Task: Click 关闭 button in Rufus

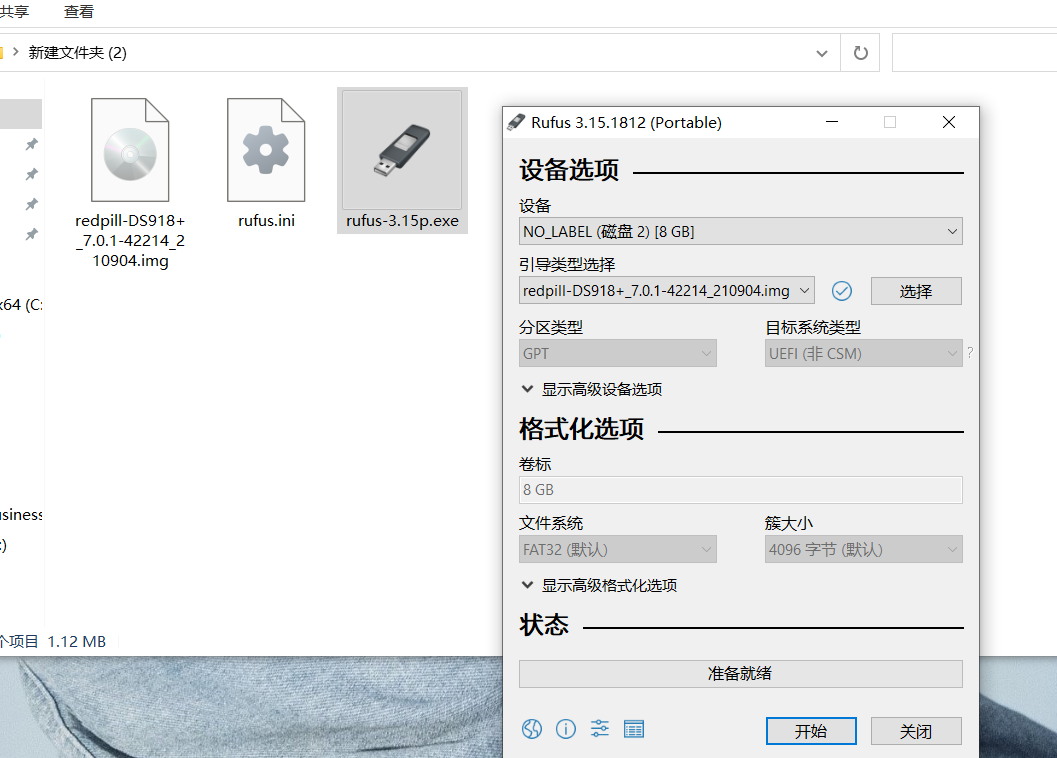Action: 916,731
